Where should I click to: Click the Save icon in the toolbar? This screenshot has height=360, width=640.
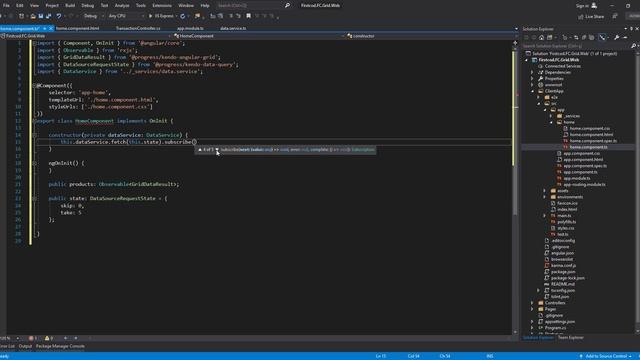click(41, 16)
